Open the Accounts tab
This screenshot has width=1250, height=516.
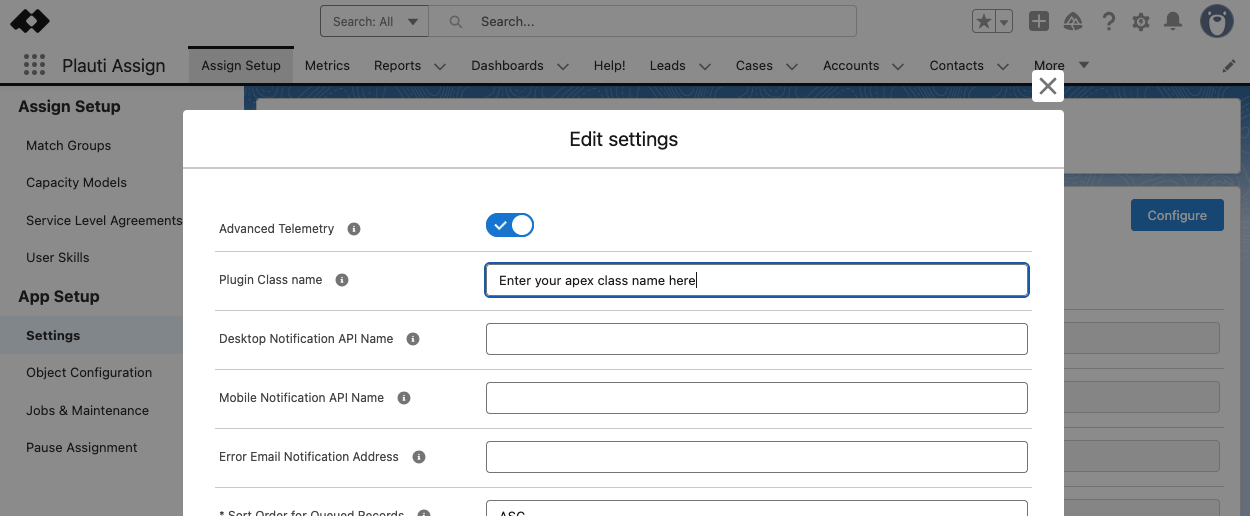pyautogui.click(x=851, y=65)
